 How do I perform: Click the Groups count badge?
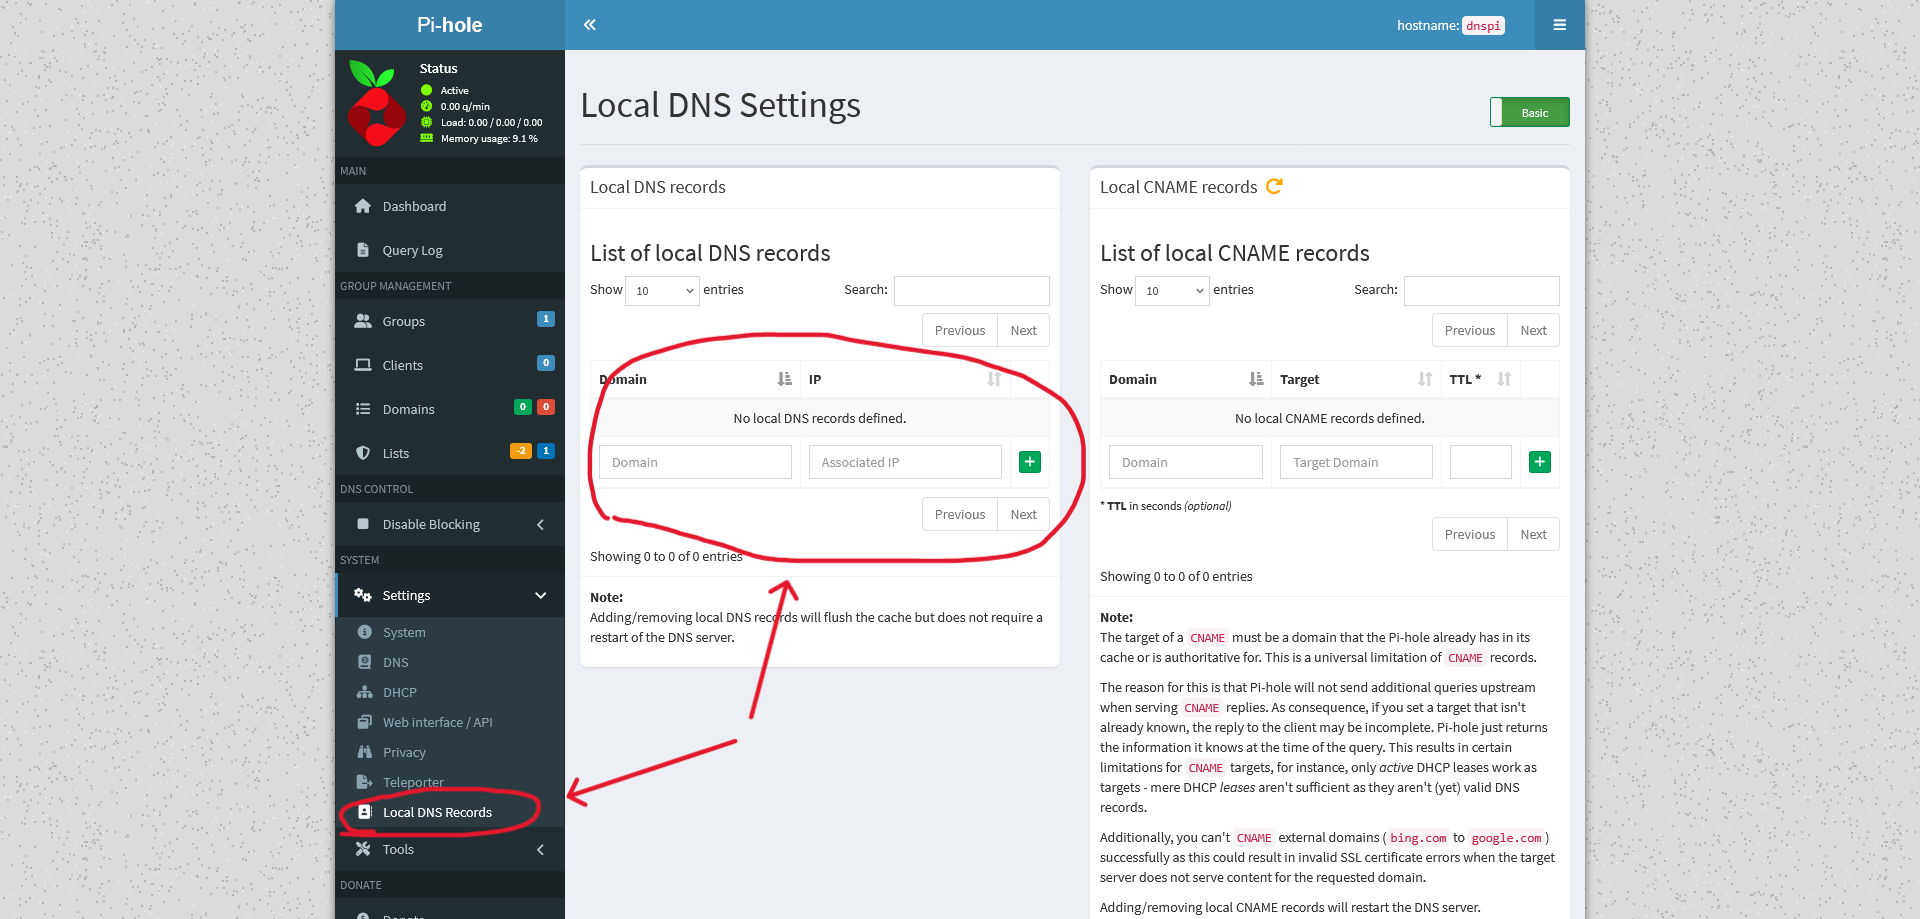click(x=546, y=319)
